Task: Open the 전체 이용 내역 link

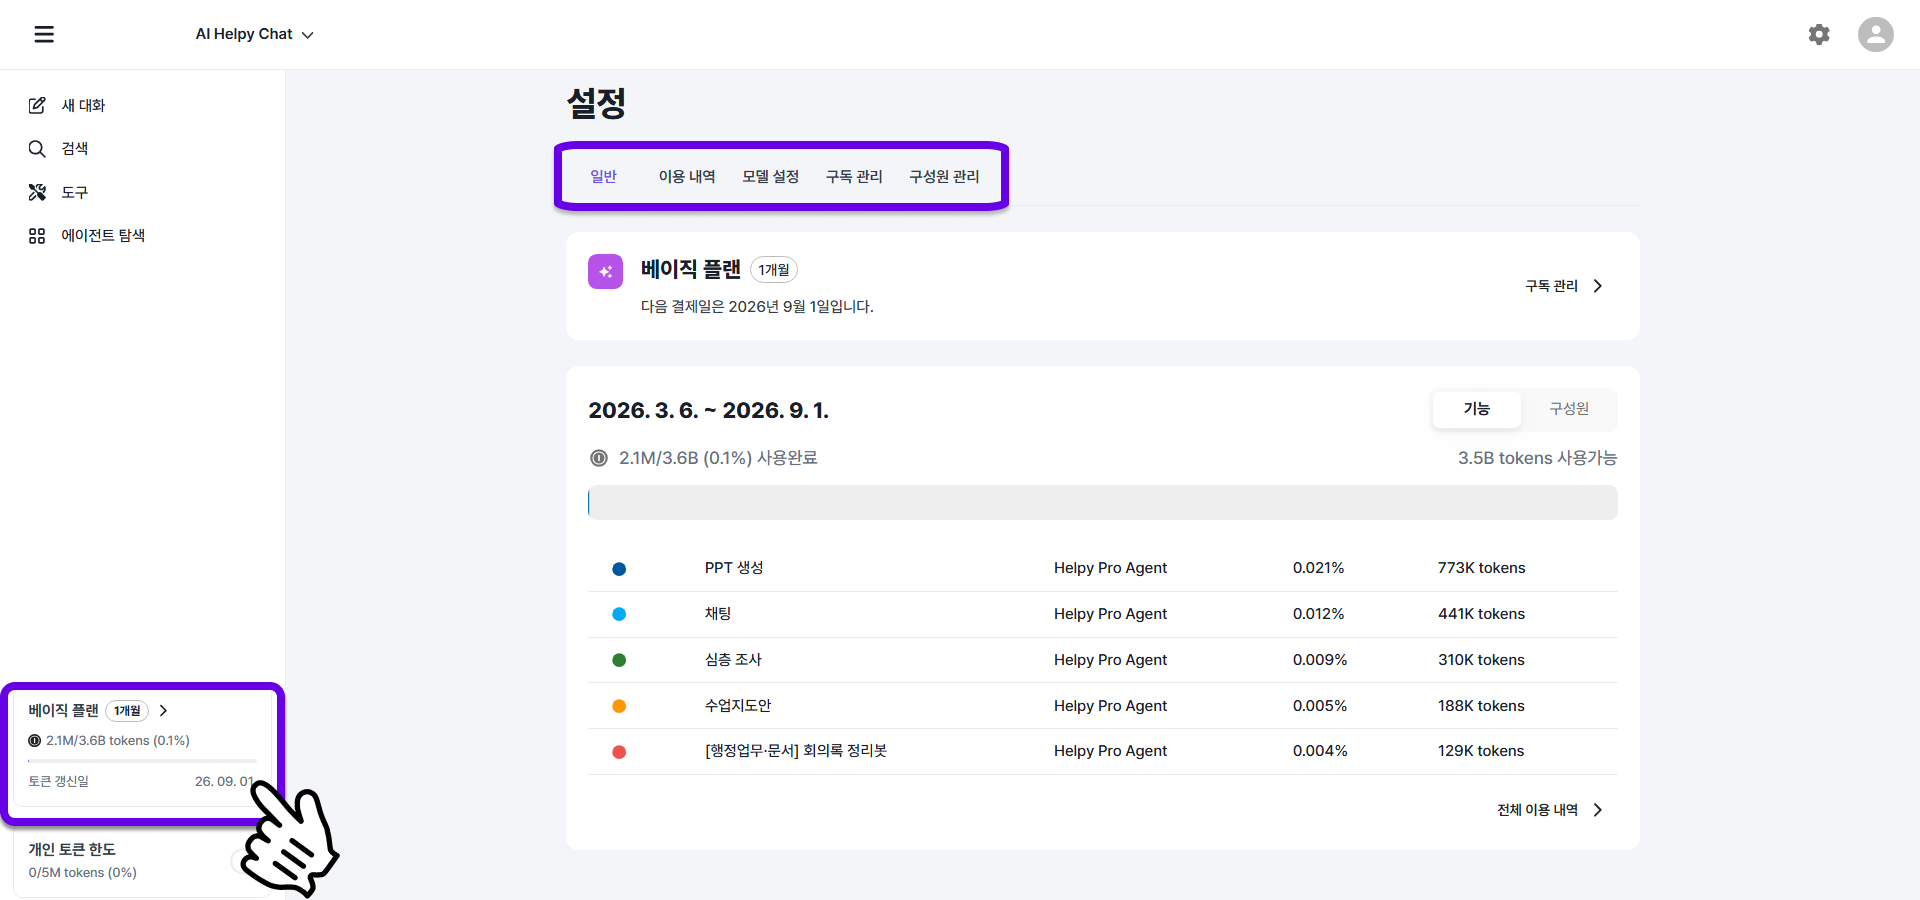Action: (1537, 810)
